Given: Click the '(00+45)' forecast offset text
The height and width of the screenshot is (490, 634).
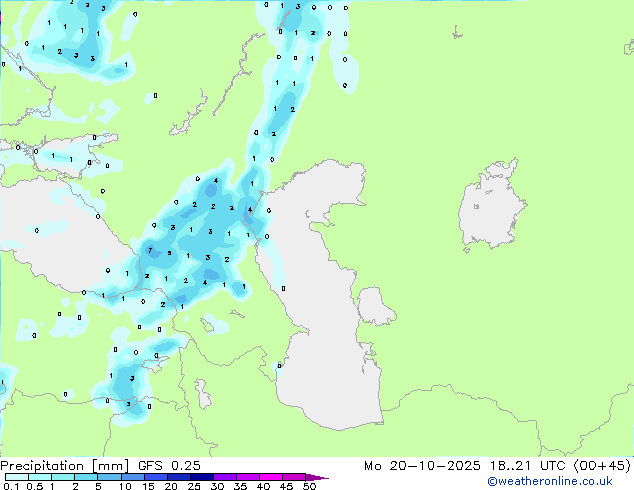Looking at the screenshot, I should 602,466.
